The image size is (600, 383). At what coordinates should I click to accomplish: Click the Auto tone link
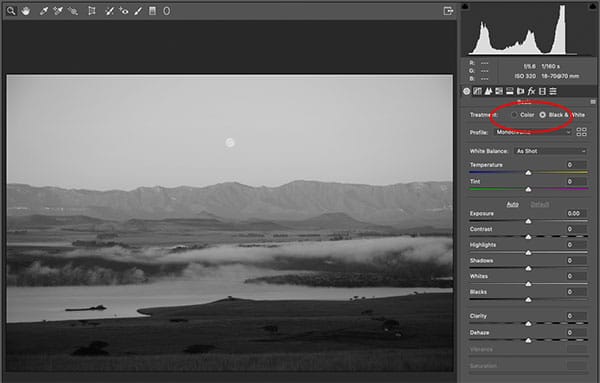[x=512, y=204]
